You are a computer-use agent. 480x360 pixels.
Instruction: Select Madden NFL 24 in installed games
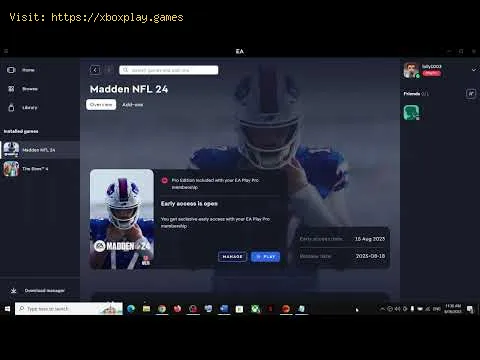tap(40, 150)
